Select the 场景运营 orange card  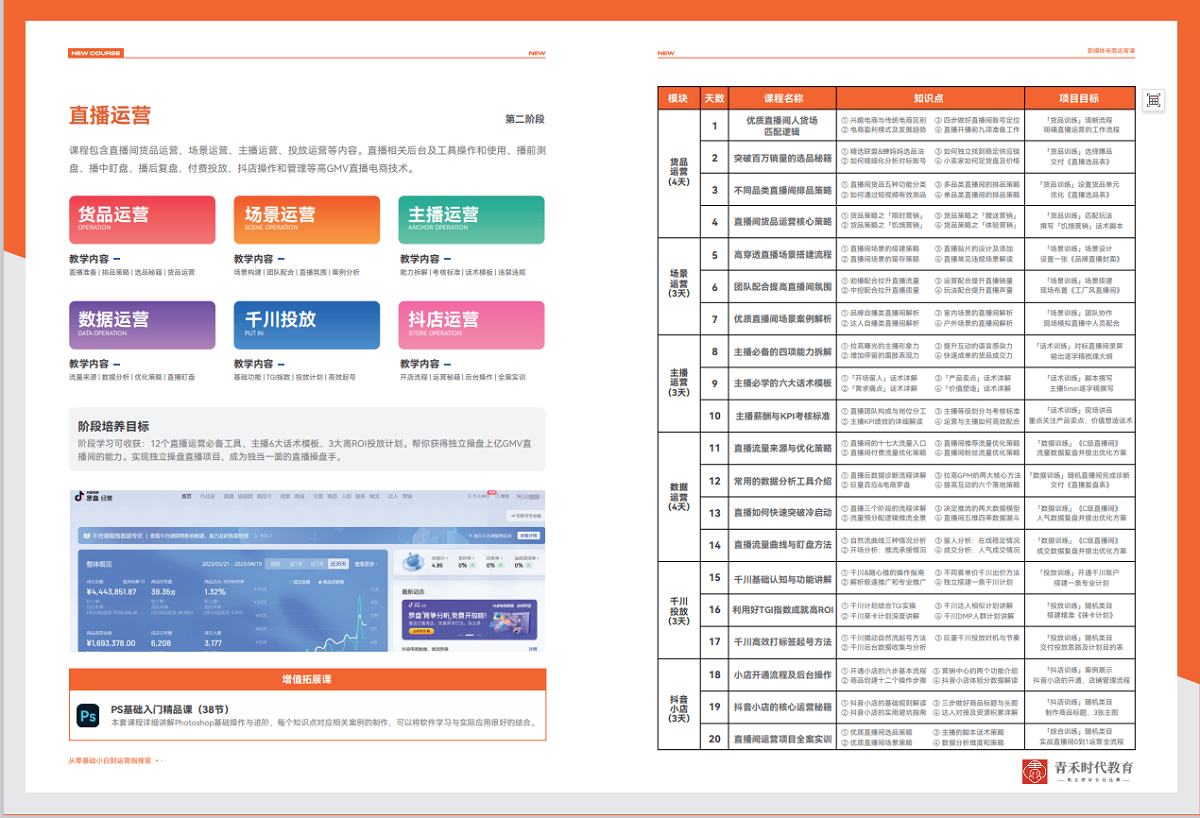point(307,219)
